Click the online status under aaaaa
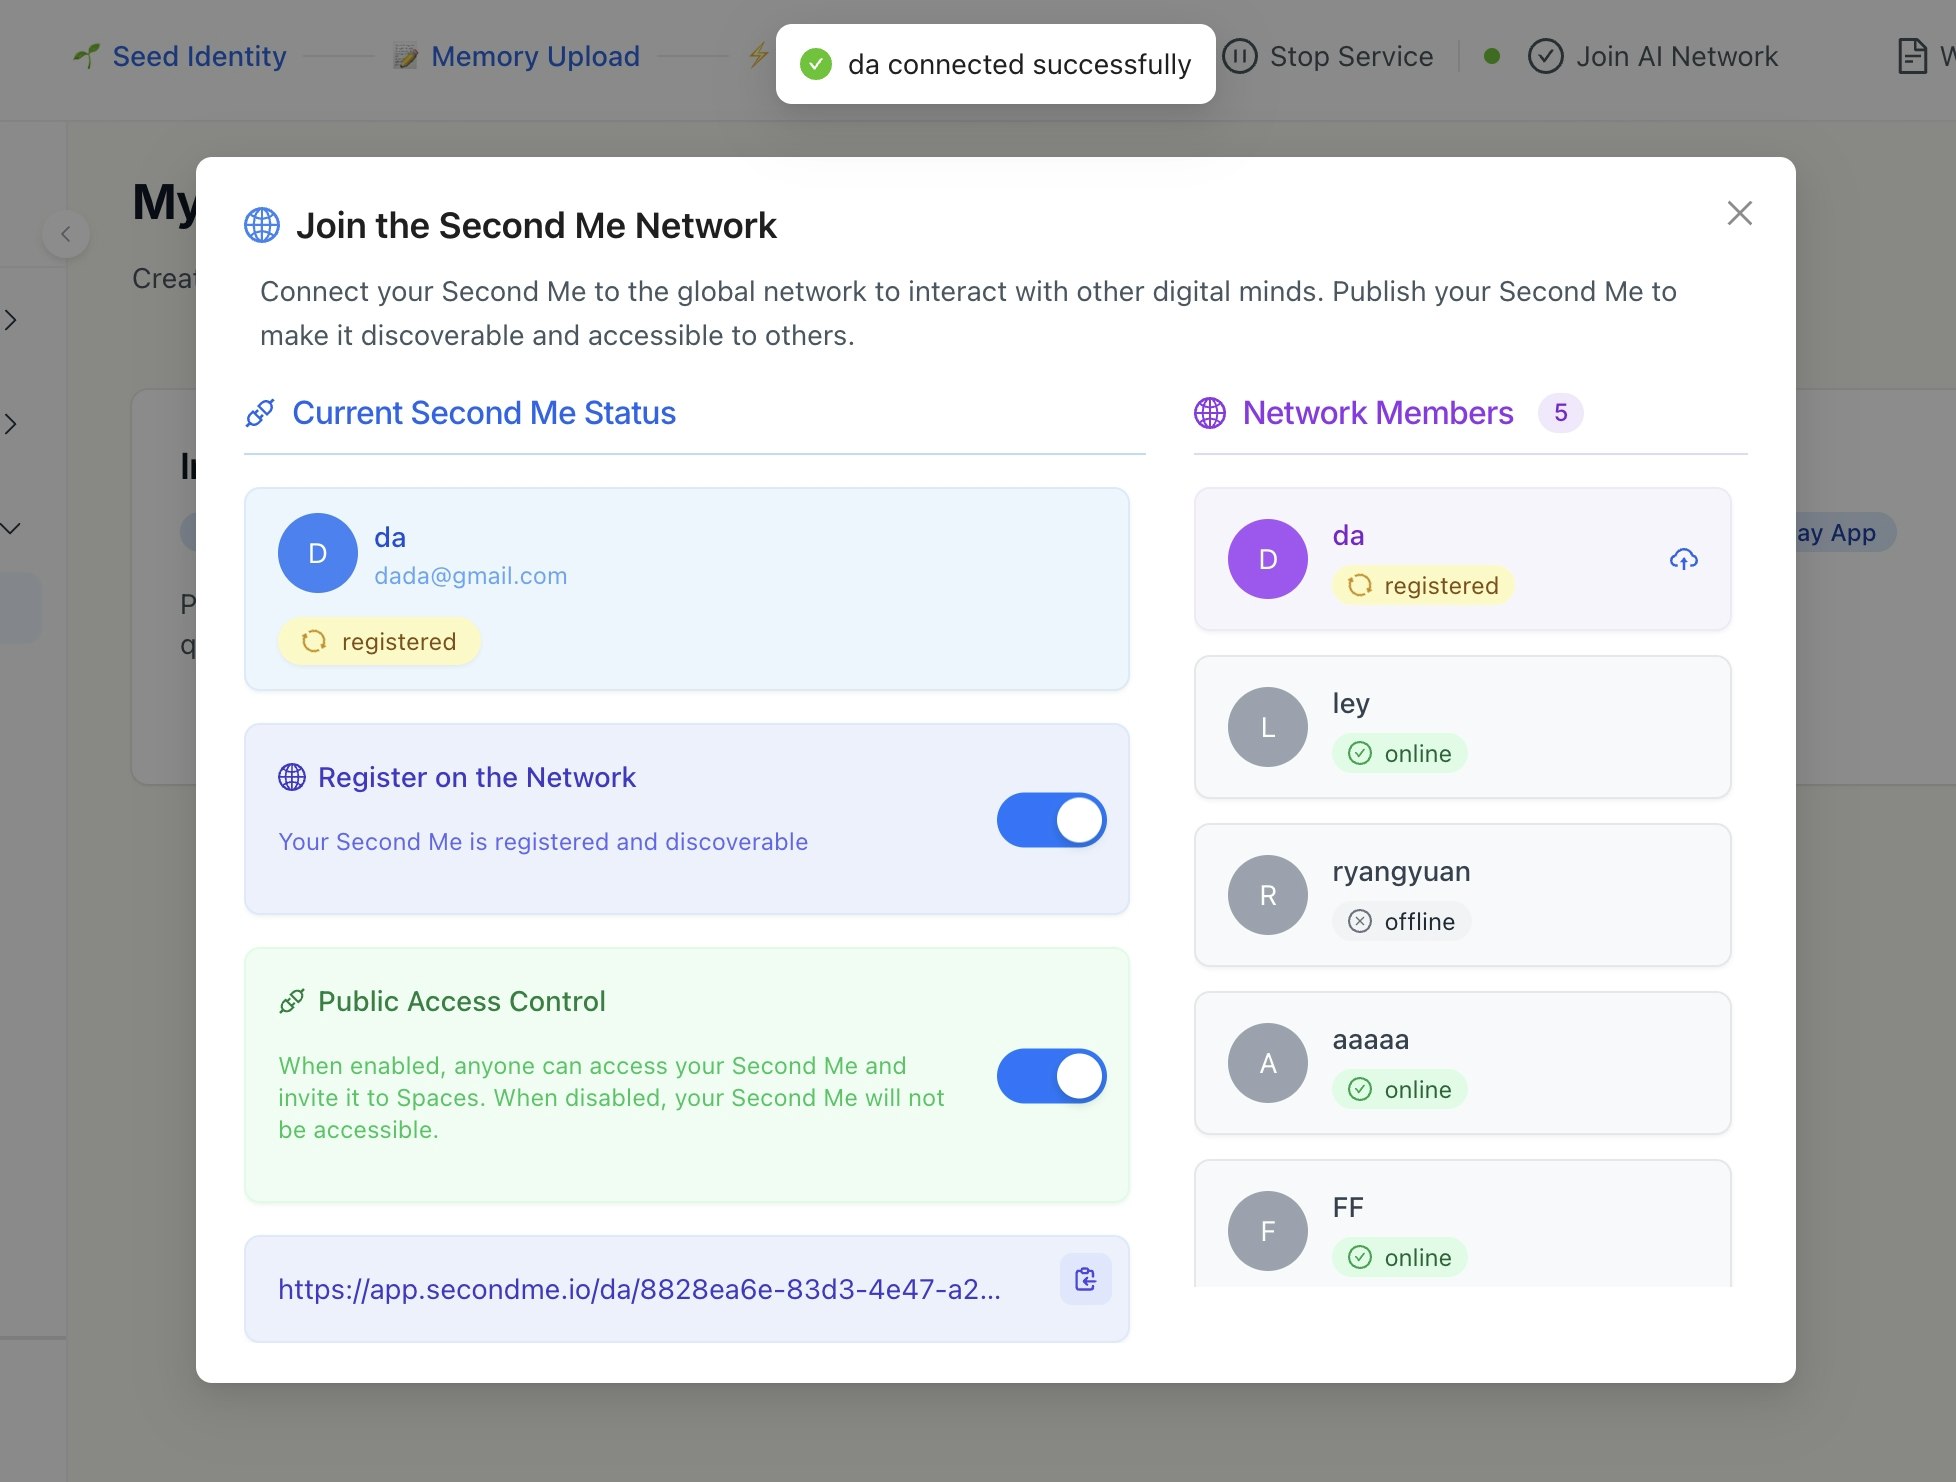Image resolution: width=1956 pixels, height=1482 pixels. [x=1399, y=1089]
